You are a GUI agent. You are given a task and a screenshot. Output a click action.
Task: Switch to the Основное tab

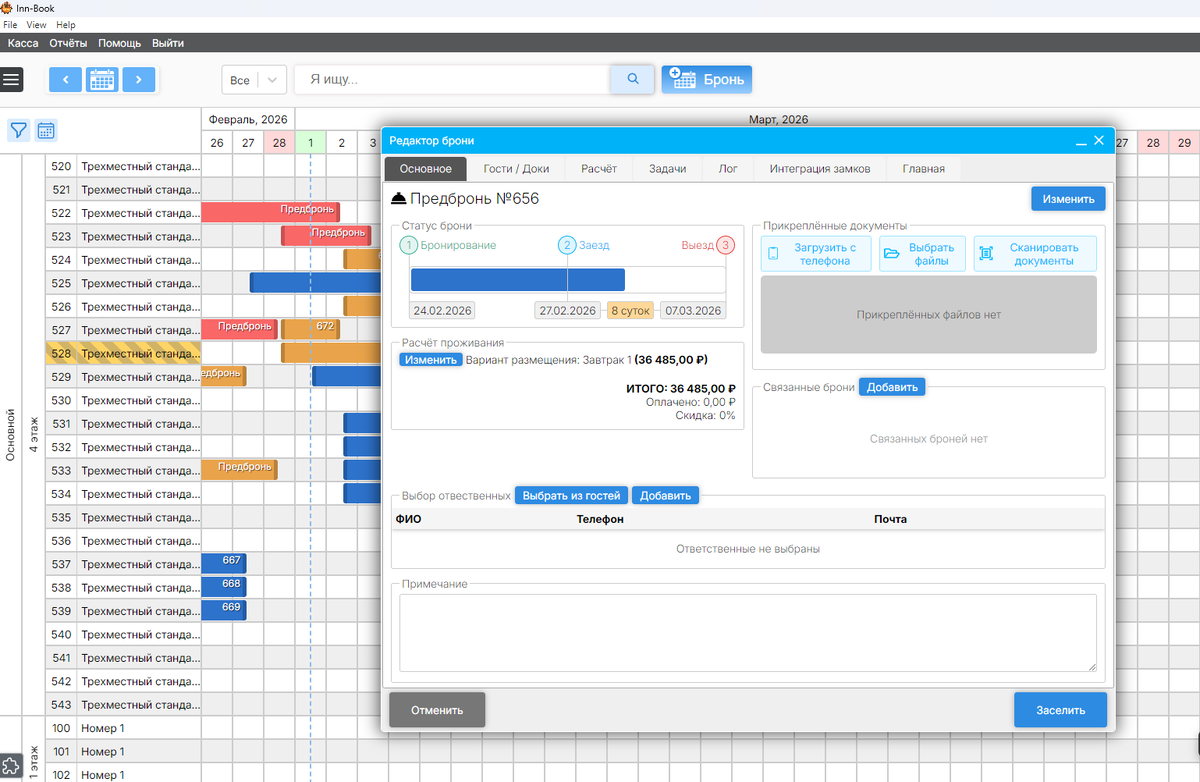tap(426, 169)
